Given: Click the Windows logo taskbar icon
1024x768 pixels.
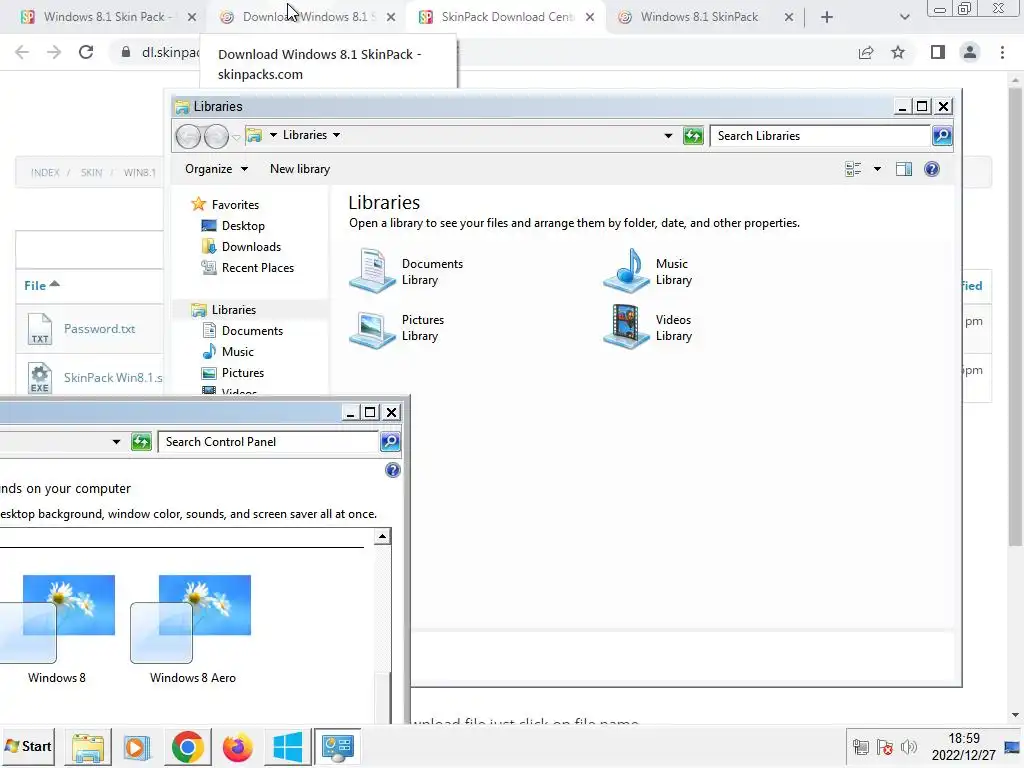Looking at the screenshot, I should (287, 747).
